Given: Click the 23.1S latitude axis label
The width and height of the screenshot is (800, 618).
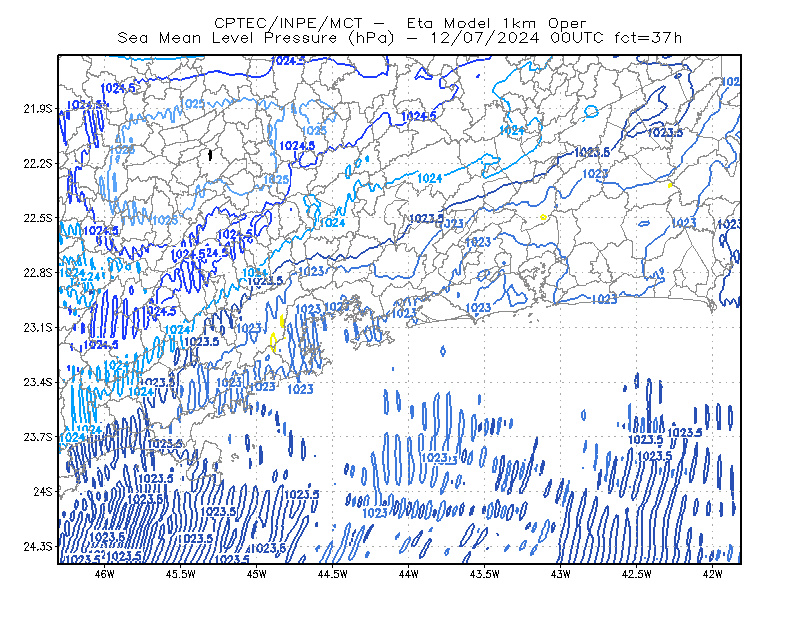Looking at the screenshot, I should (x=37, y=328).
